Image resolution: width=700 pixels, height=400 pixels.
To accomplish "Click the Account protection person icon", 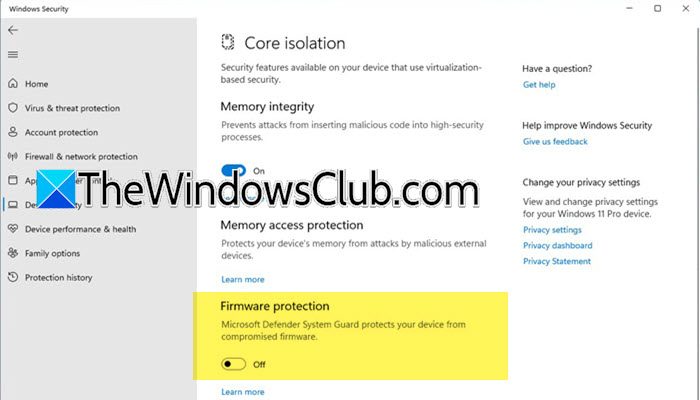I will [12, 132].
